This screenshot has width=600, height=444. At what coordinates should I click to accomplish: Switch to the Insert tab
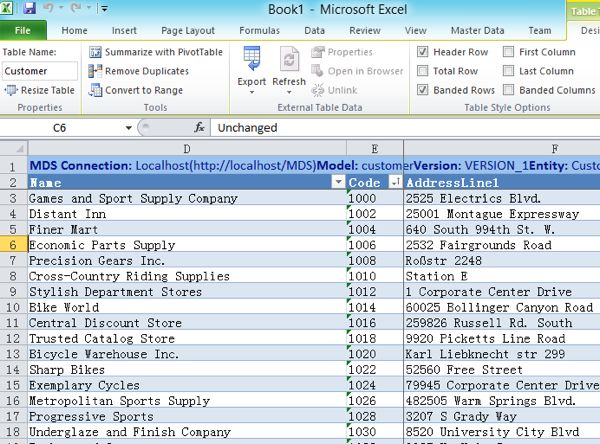click(124, 31)
